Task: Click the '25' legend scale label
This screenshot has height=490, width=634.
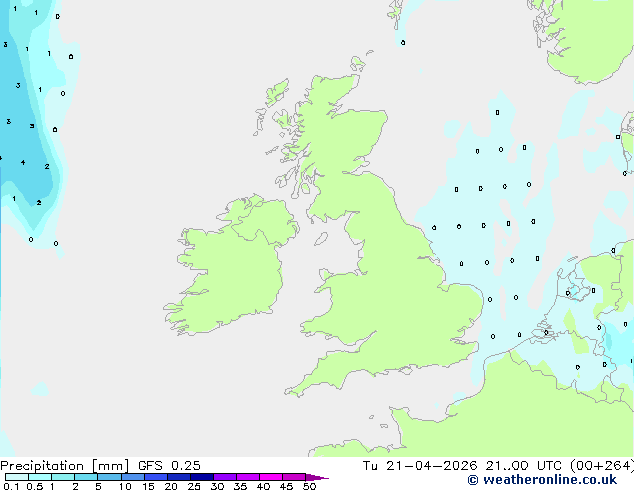Action: (x=194, y=486)
